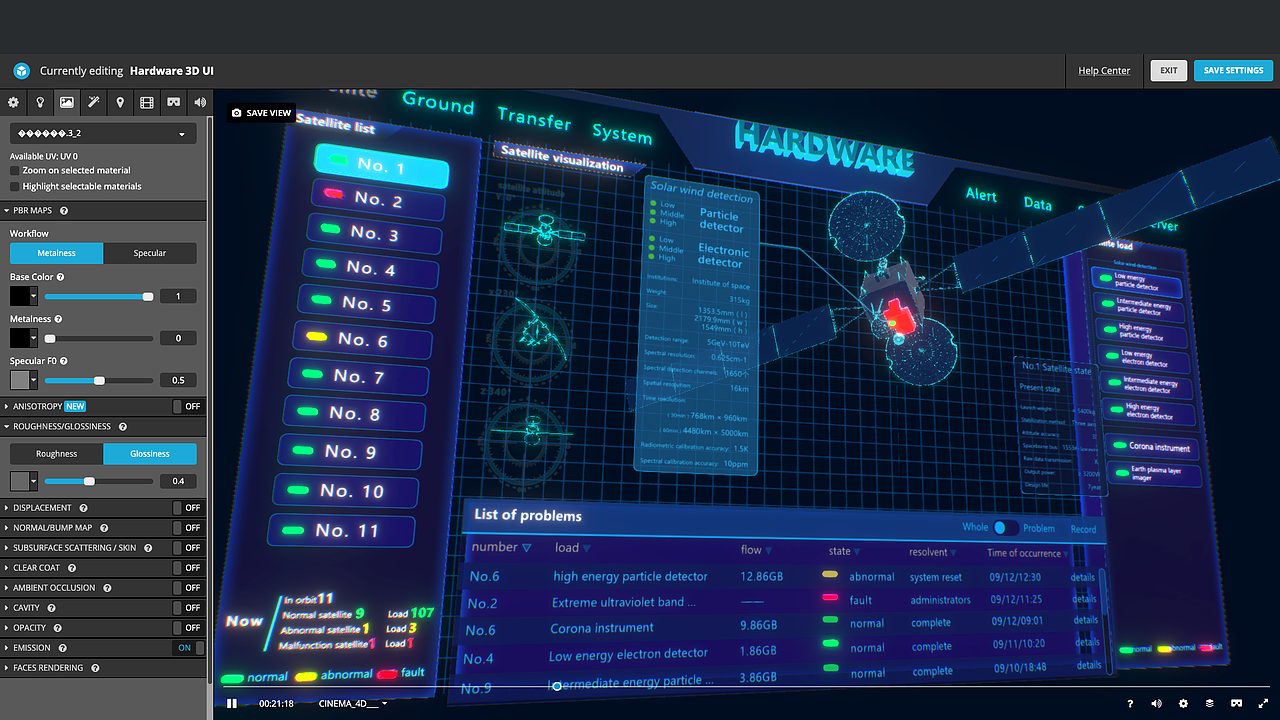Screen dimensions: 1280x720
Task: Open the model inspector layers icon
Action: 1210,704
